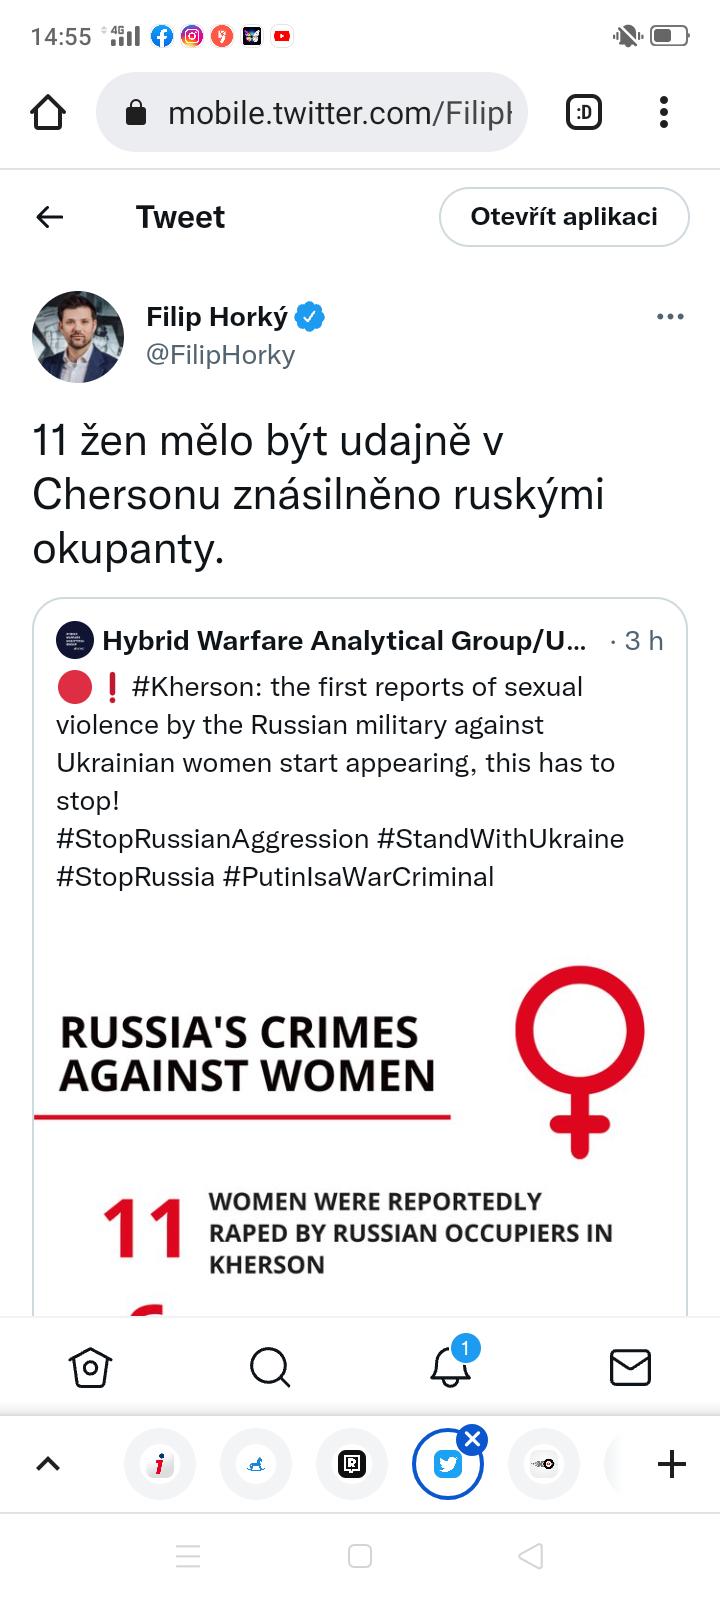This screenshot has width=720, height=1600.
Task: Go to the Twitter Home tab
Action: pos(90,1367)
